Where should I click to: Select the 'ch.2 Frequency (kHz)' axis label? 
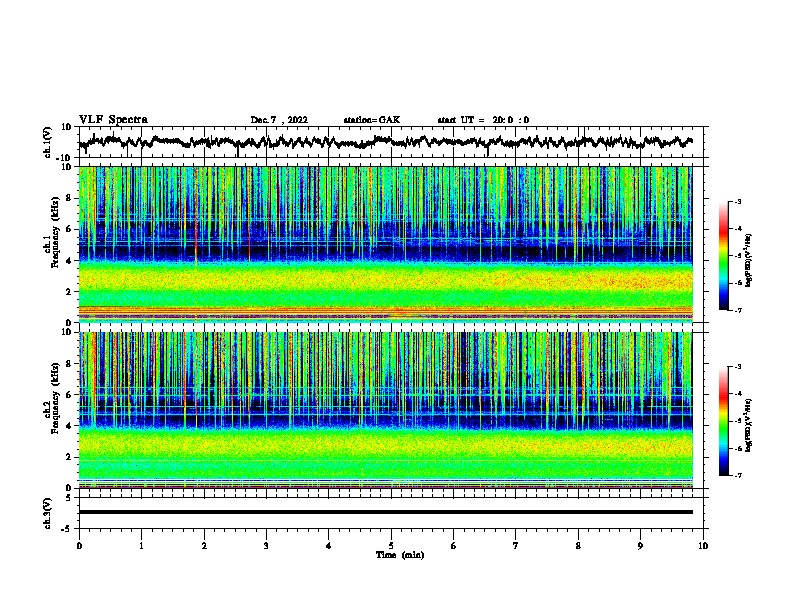point(52,398)
